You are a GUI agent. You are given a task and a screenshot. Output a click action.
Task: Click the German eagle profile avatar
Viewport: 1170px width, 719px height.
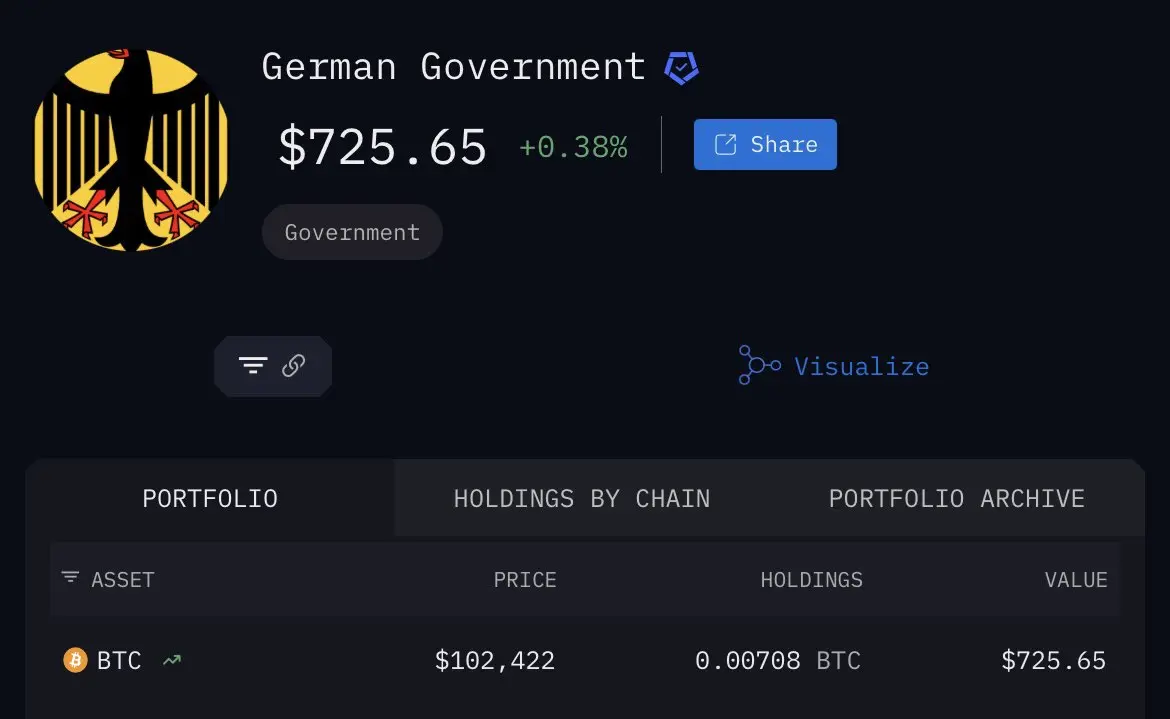[x=131, y=149]
